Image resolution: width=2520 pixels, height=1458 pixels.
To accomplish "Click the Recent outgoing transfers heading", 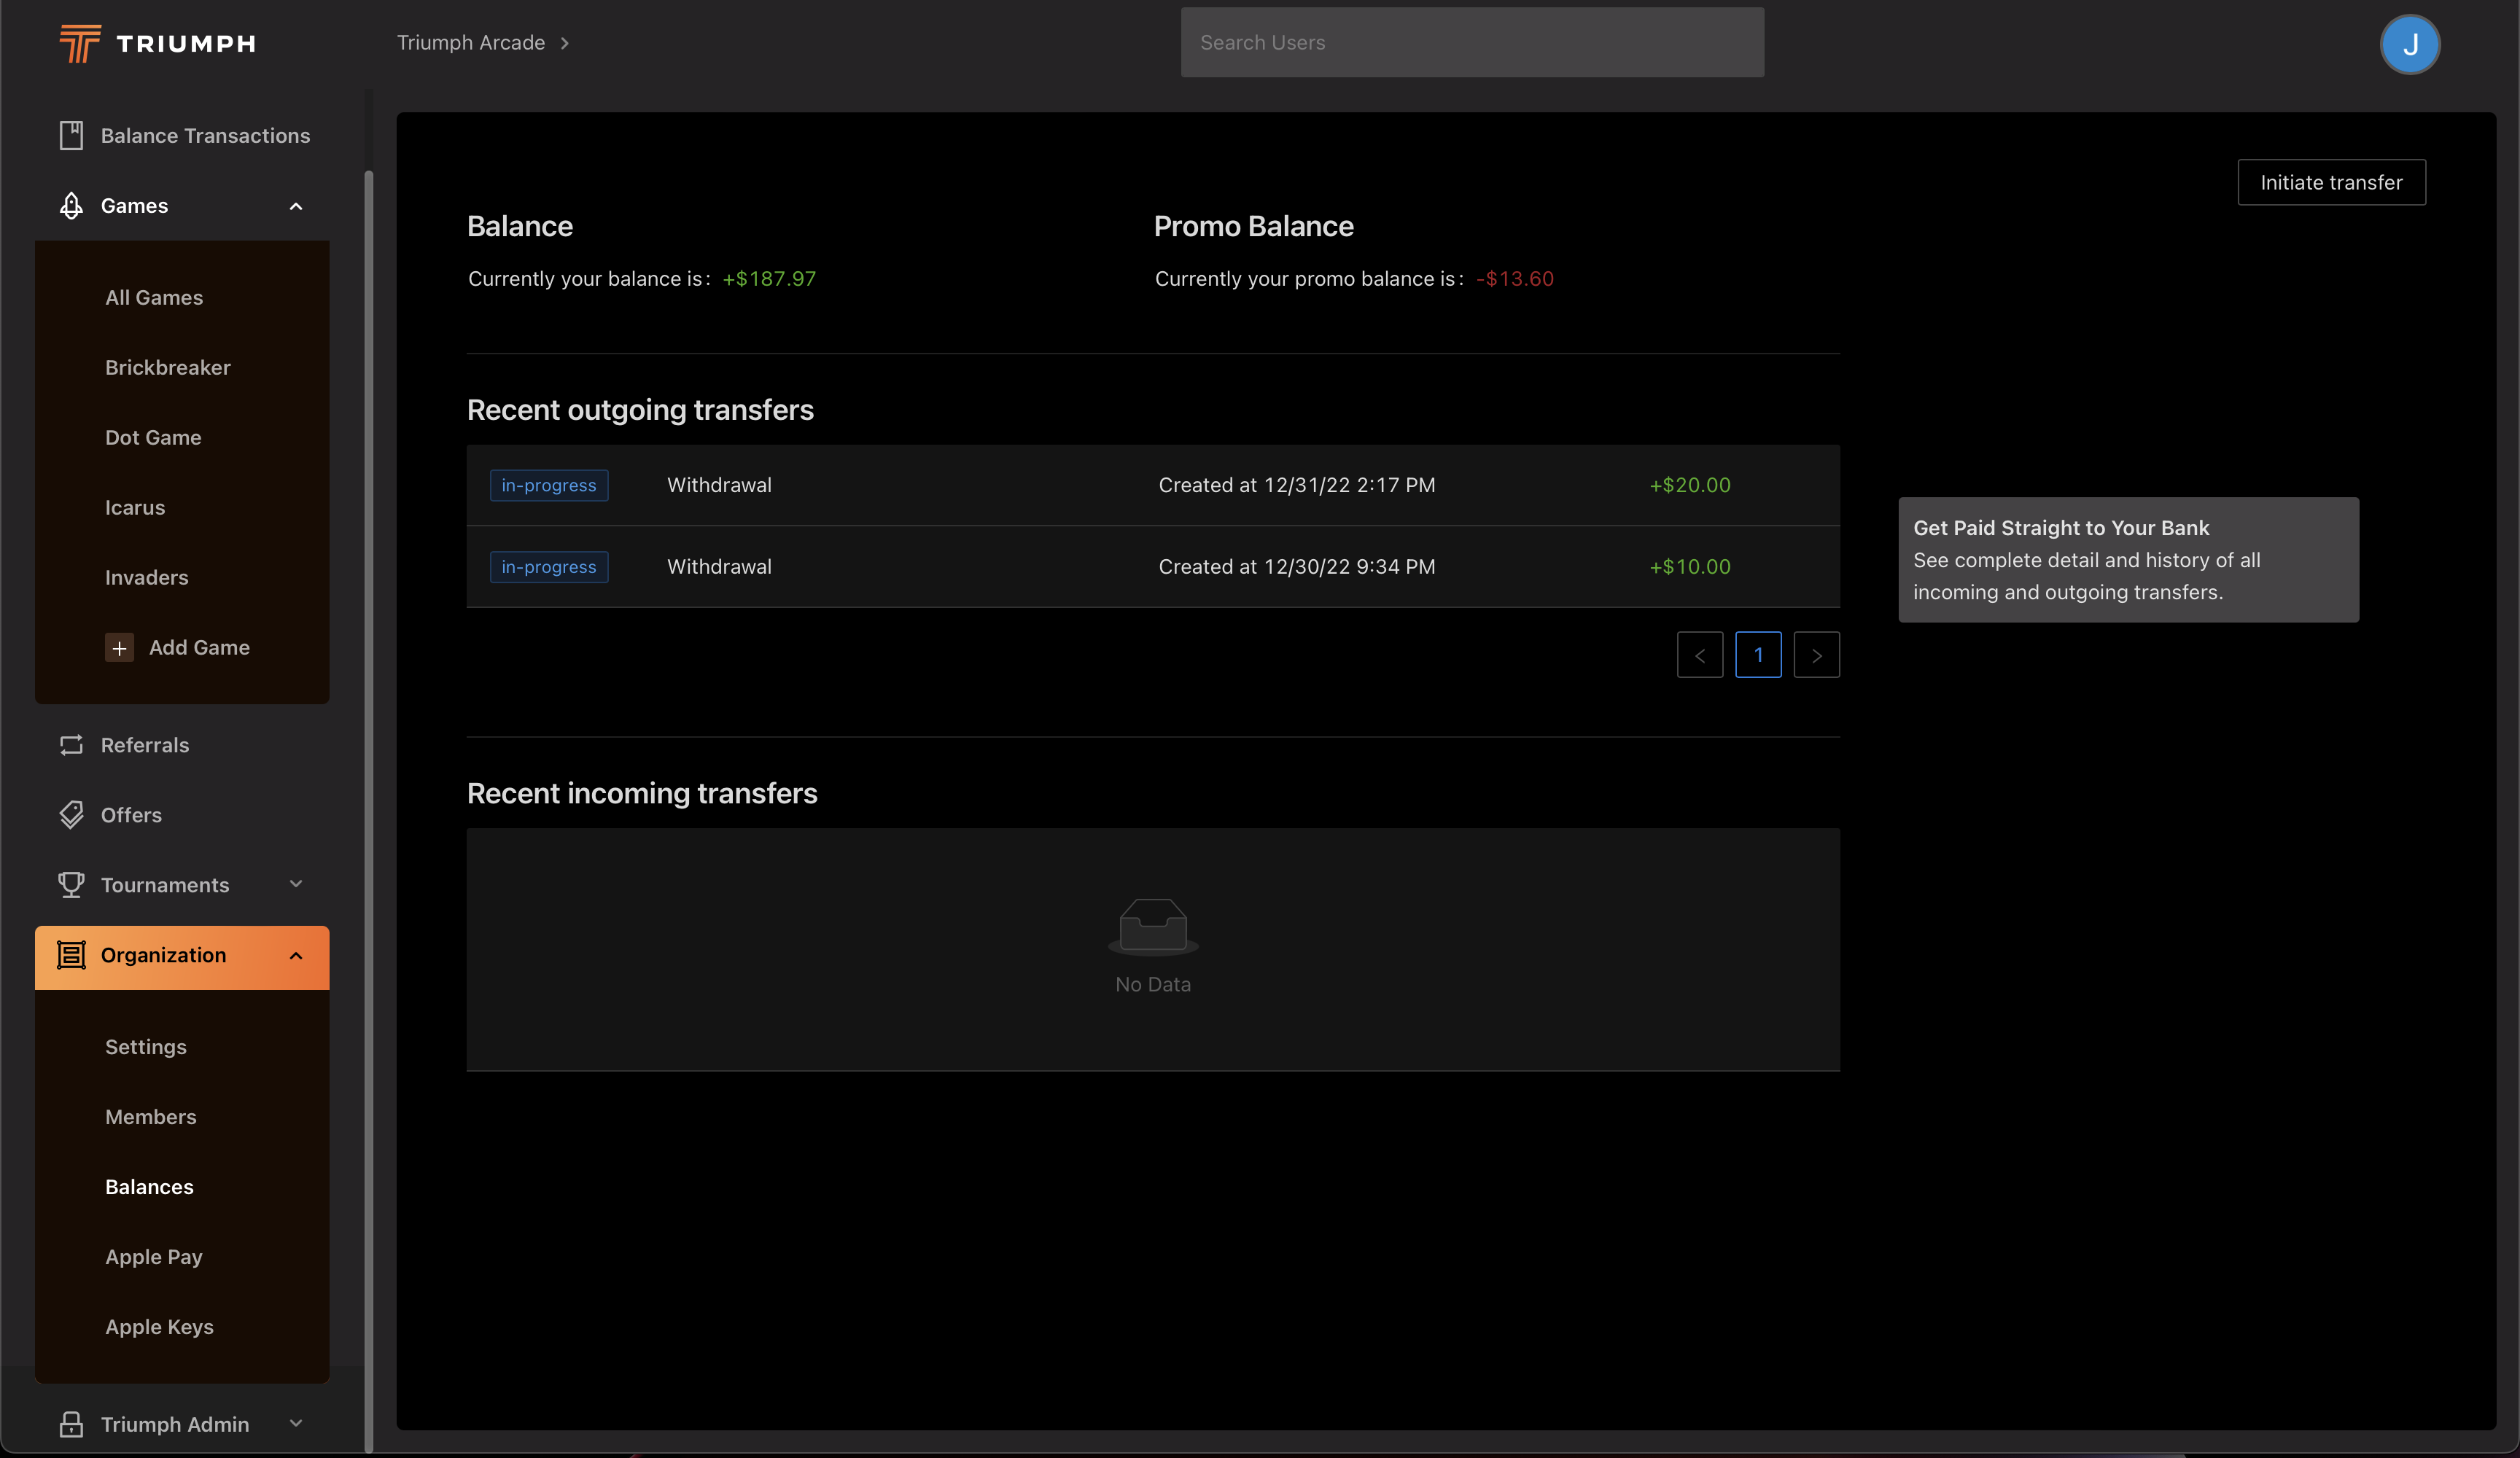I will click(x=640, y=410).
